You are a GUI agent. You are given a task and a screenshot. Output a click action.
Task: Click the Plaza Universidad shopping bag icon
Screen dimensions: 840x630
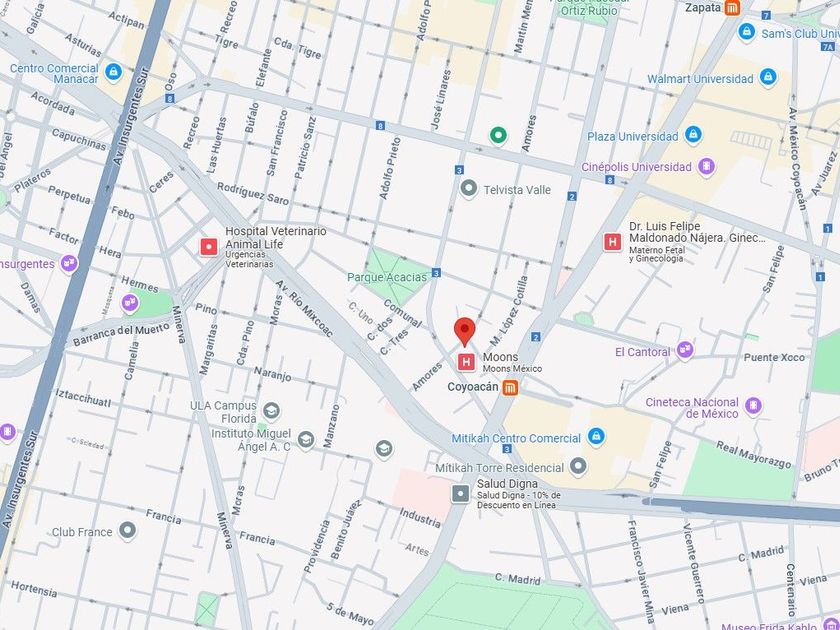point(693,134)
